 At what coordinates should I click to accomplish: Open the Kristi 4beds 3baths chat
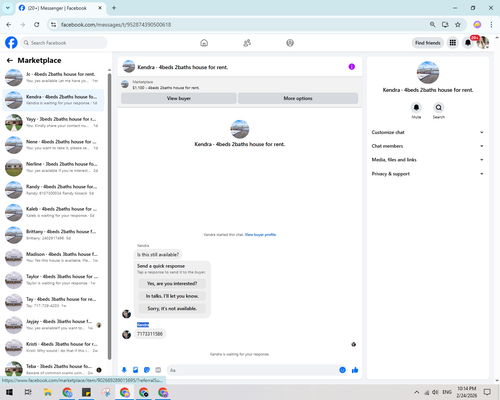tap(53, 347)
